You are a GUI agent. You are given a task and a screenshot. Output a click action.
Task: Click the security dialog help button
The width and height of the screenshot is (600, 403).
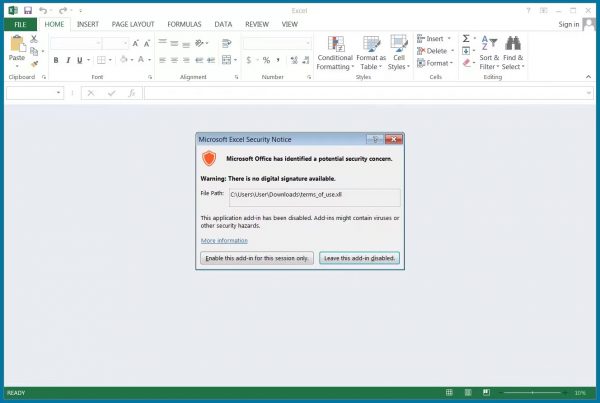tap(375, 139)
